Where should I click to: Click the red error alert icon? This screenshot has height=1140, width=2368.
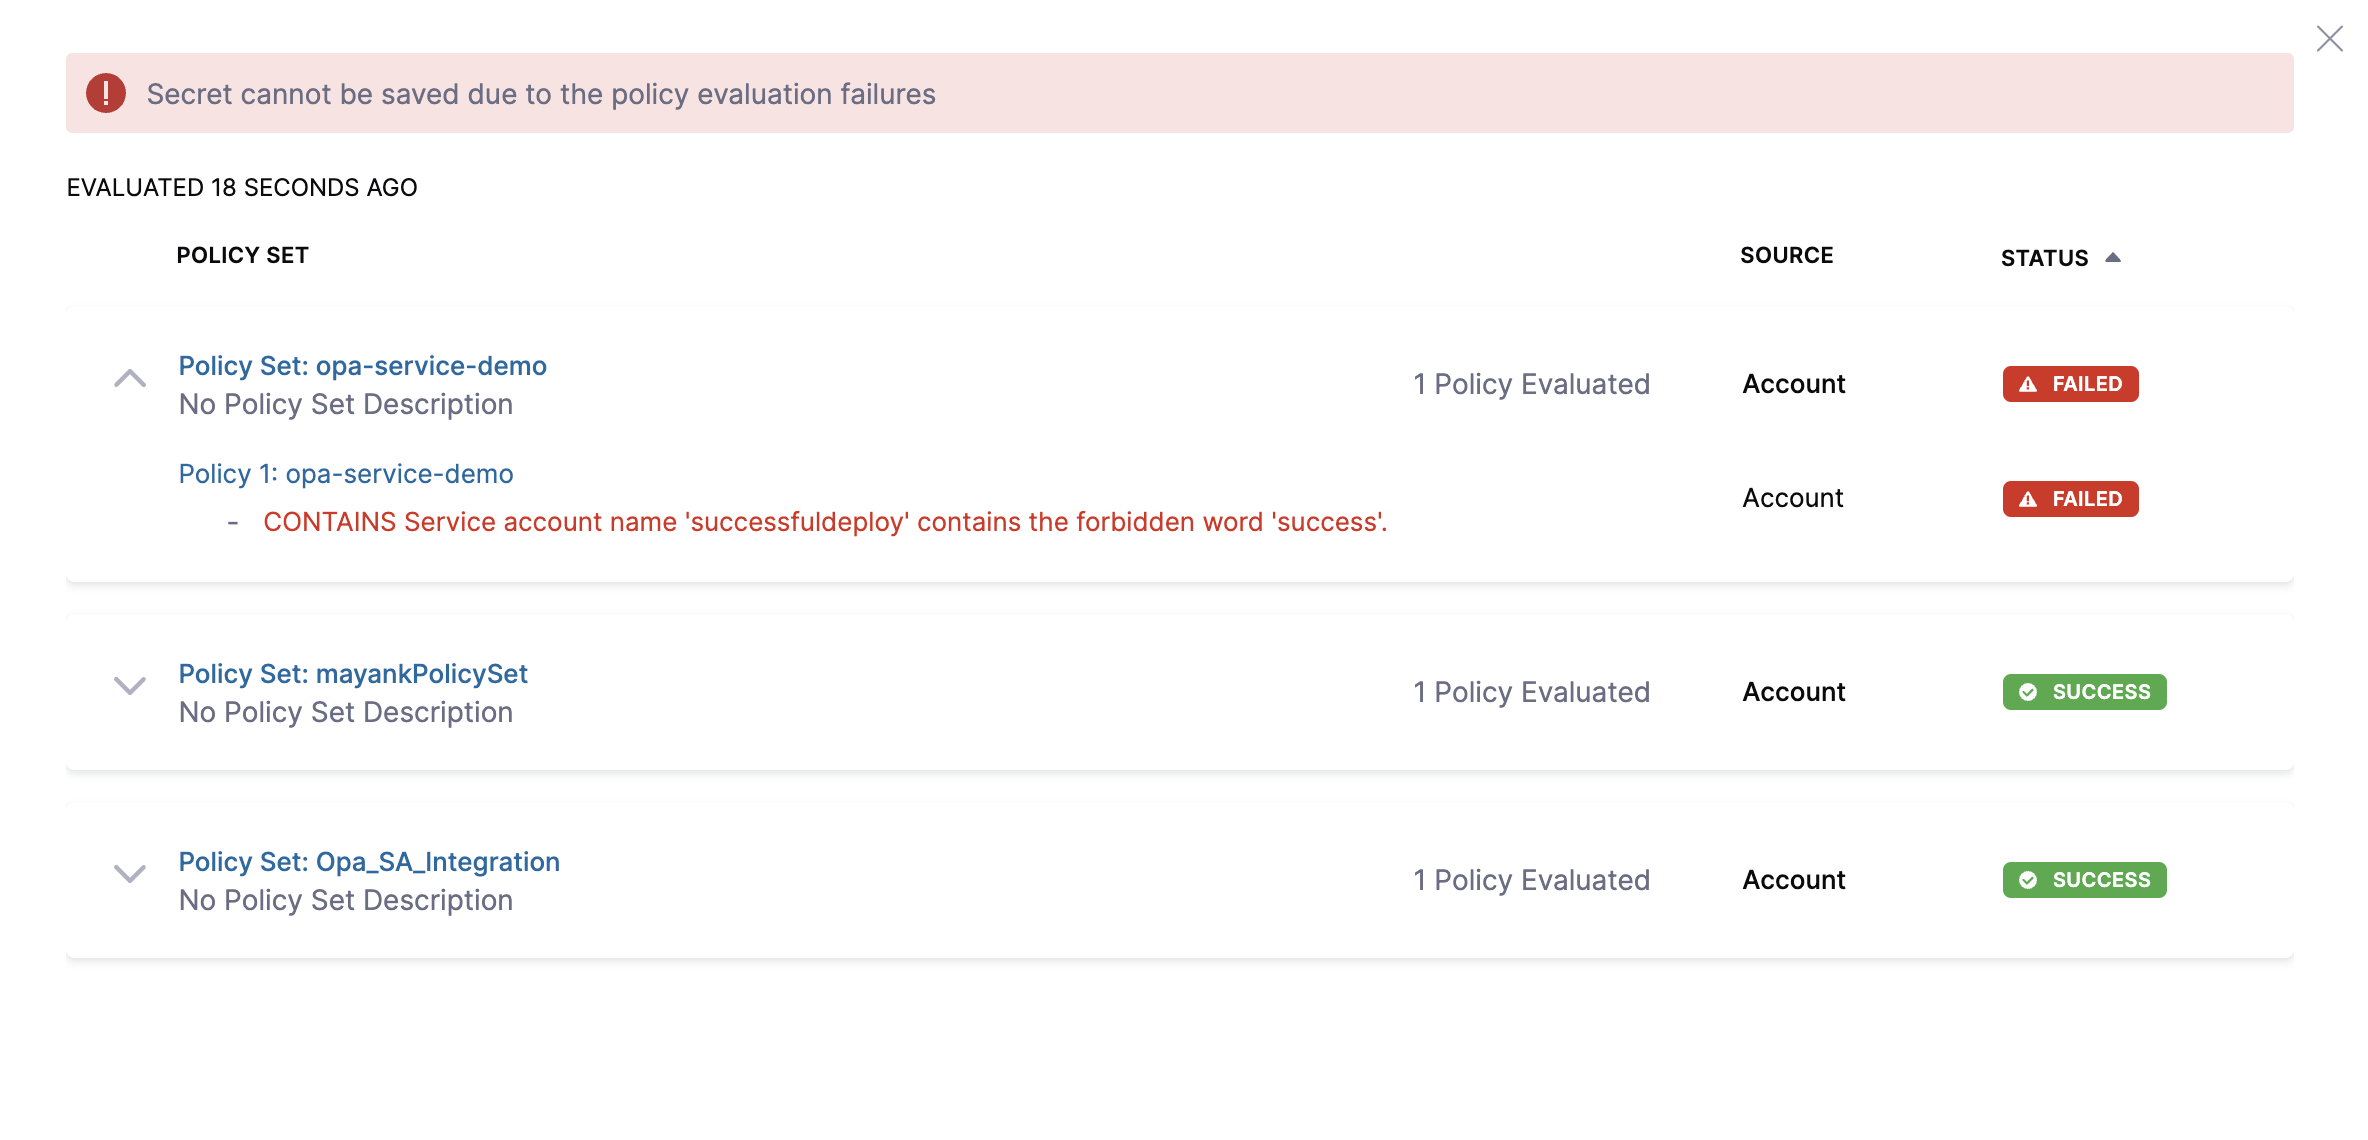click(x=106, y=93)
